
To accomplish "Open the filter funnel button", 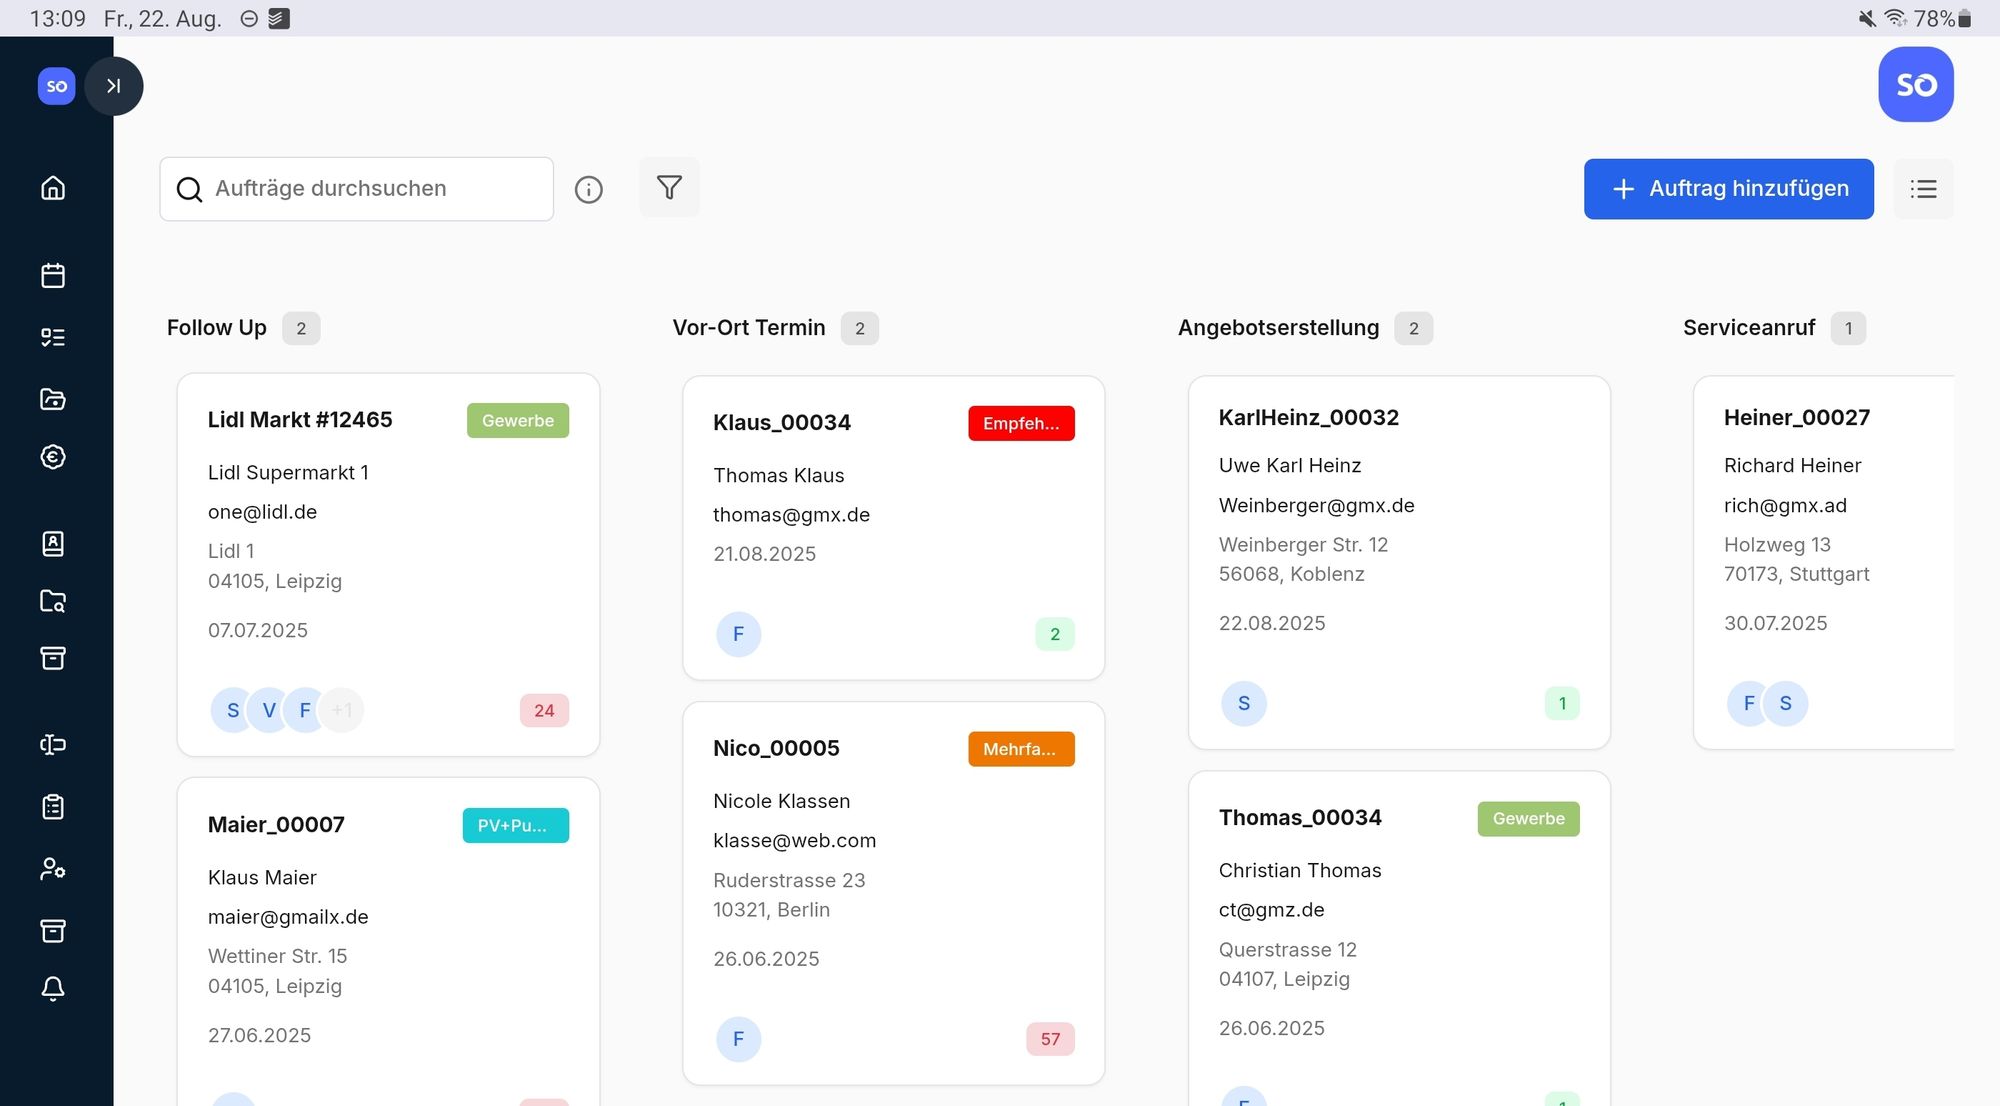I will pos(669,187).
